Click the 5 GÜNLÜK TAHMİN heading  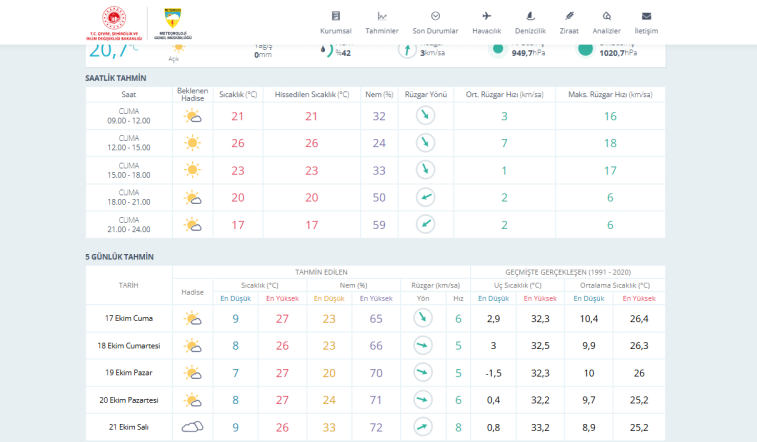120,256
